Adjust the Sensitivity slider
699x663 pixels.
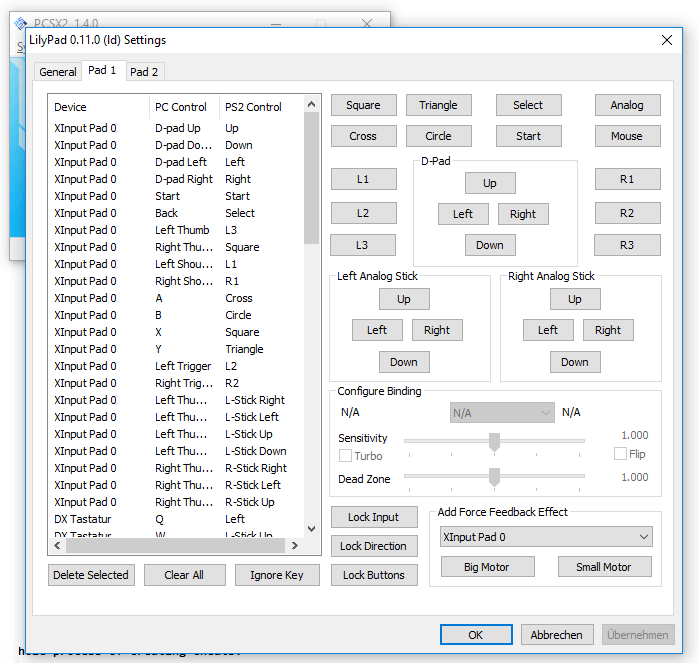pyautogui.click(x=494, y=441)
